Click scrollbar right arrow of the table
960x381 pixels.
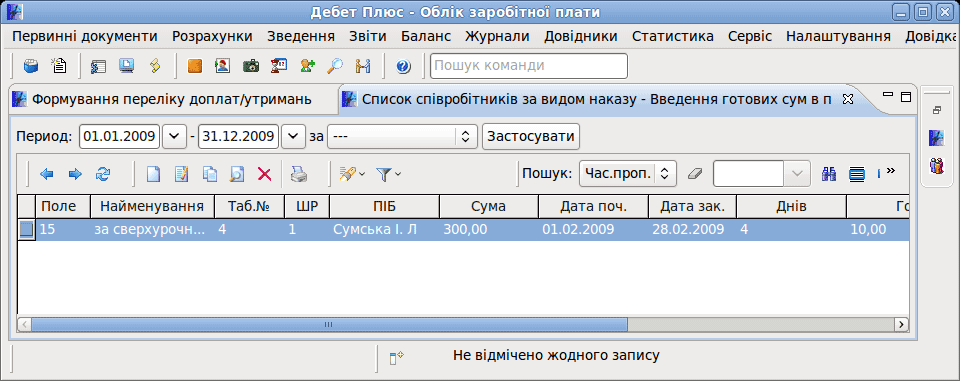coord(901,324)
